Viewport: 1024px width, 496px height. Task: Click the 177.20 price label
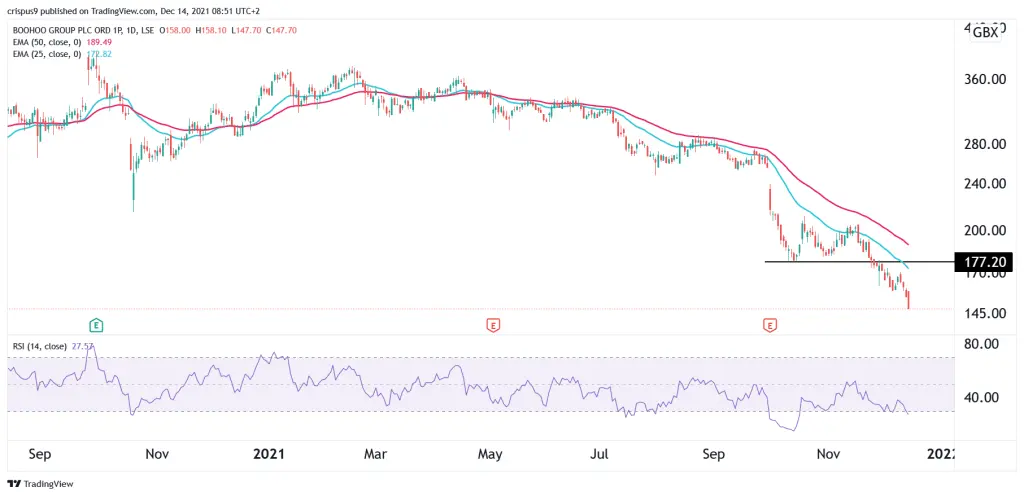(984, 262)
